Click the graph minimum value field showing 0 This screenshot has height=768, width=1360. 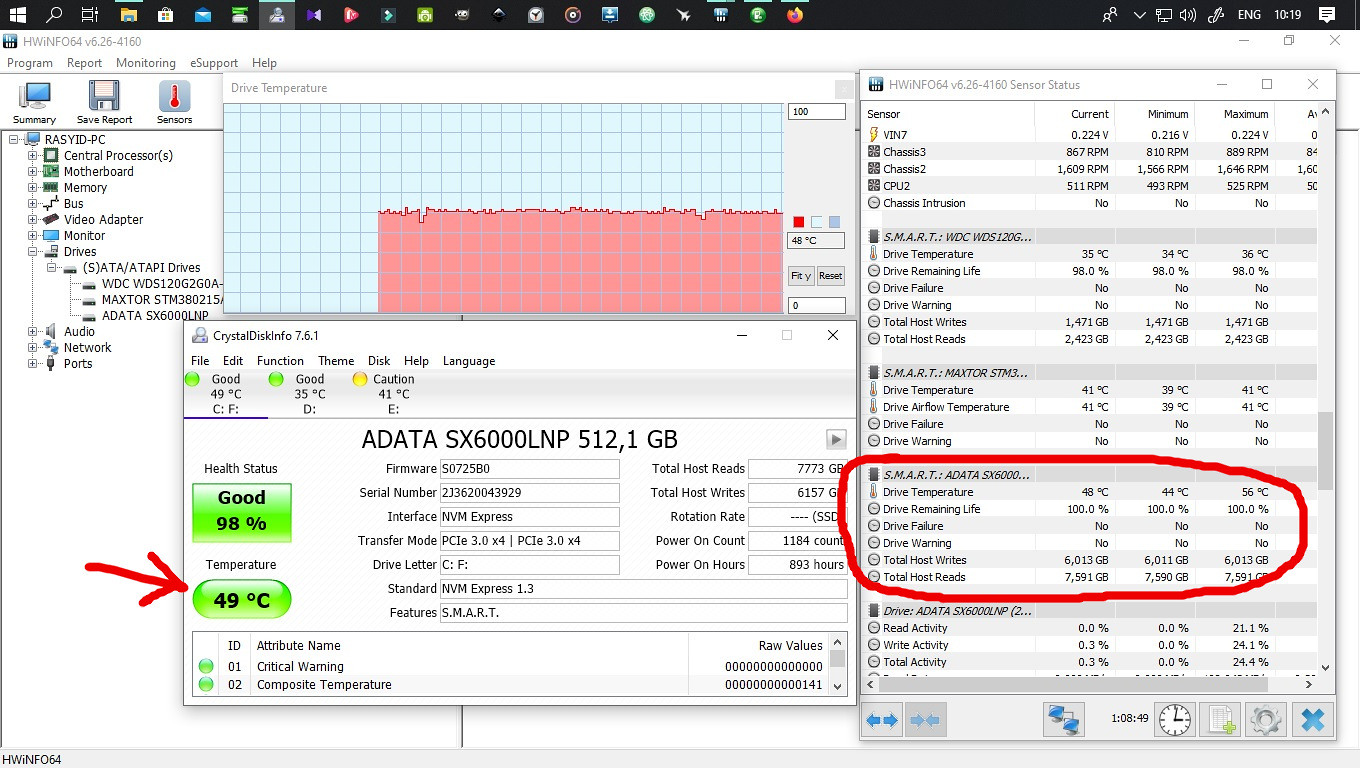coord(817,305)
